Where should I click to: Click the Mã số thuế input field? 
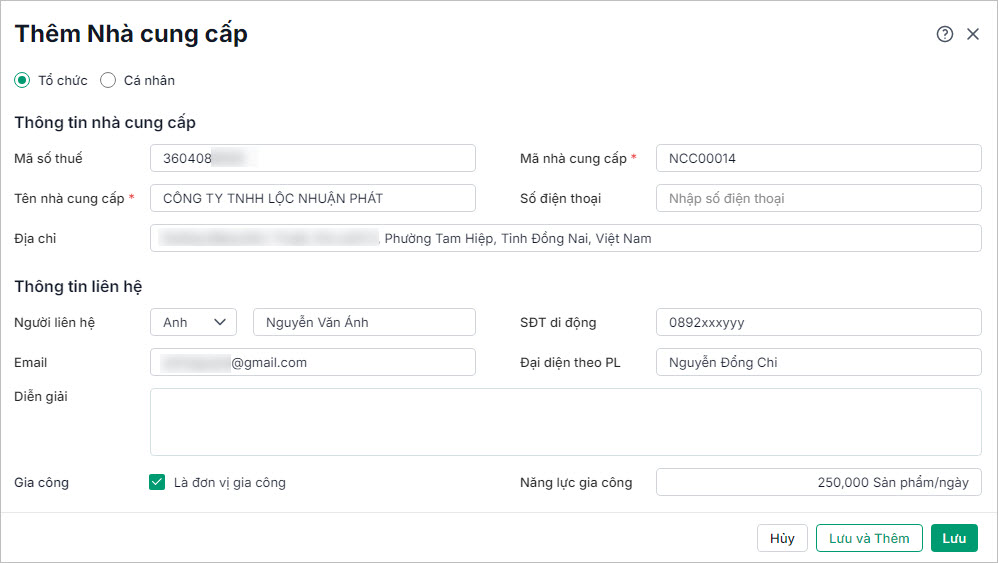[x=312, y=158]
